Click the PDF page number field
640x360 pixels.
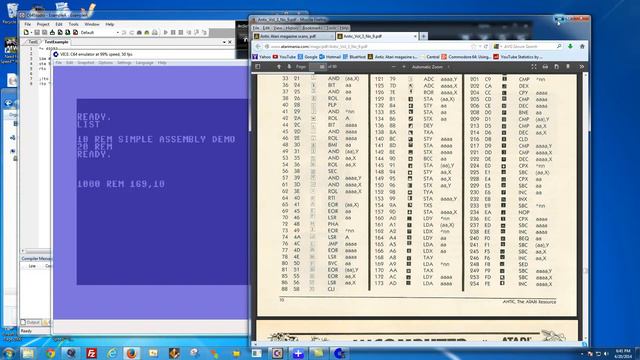(x=317, y=67)
